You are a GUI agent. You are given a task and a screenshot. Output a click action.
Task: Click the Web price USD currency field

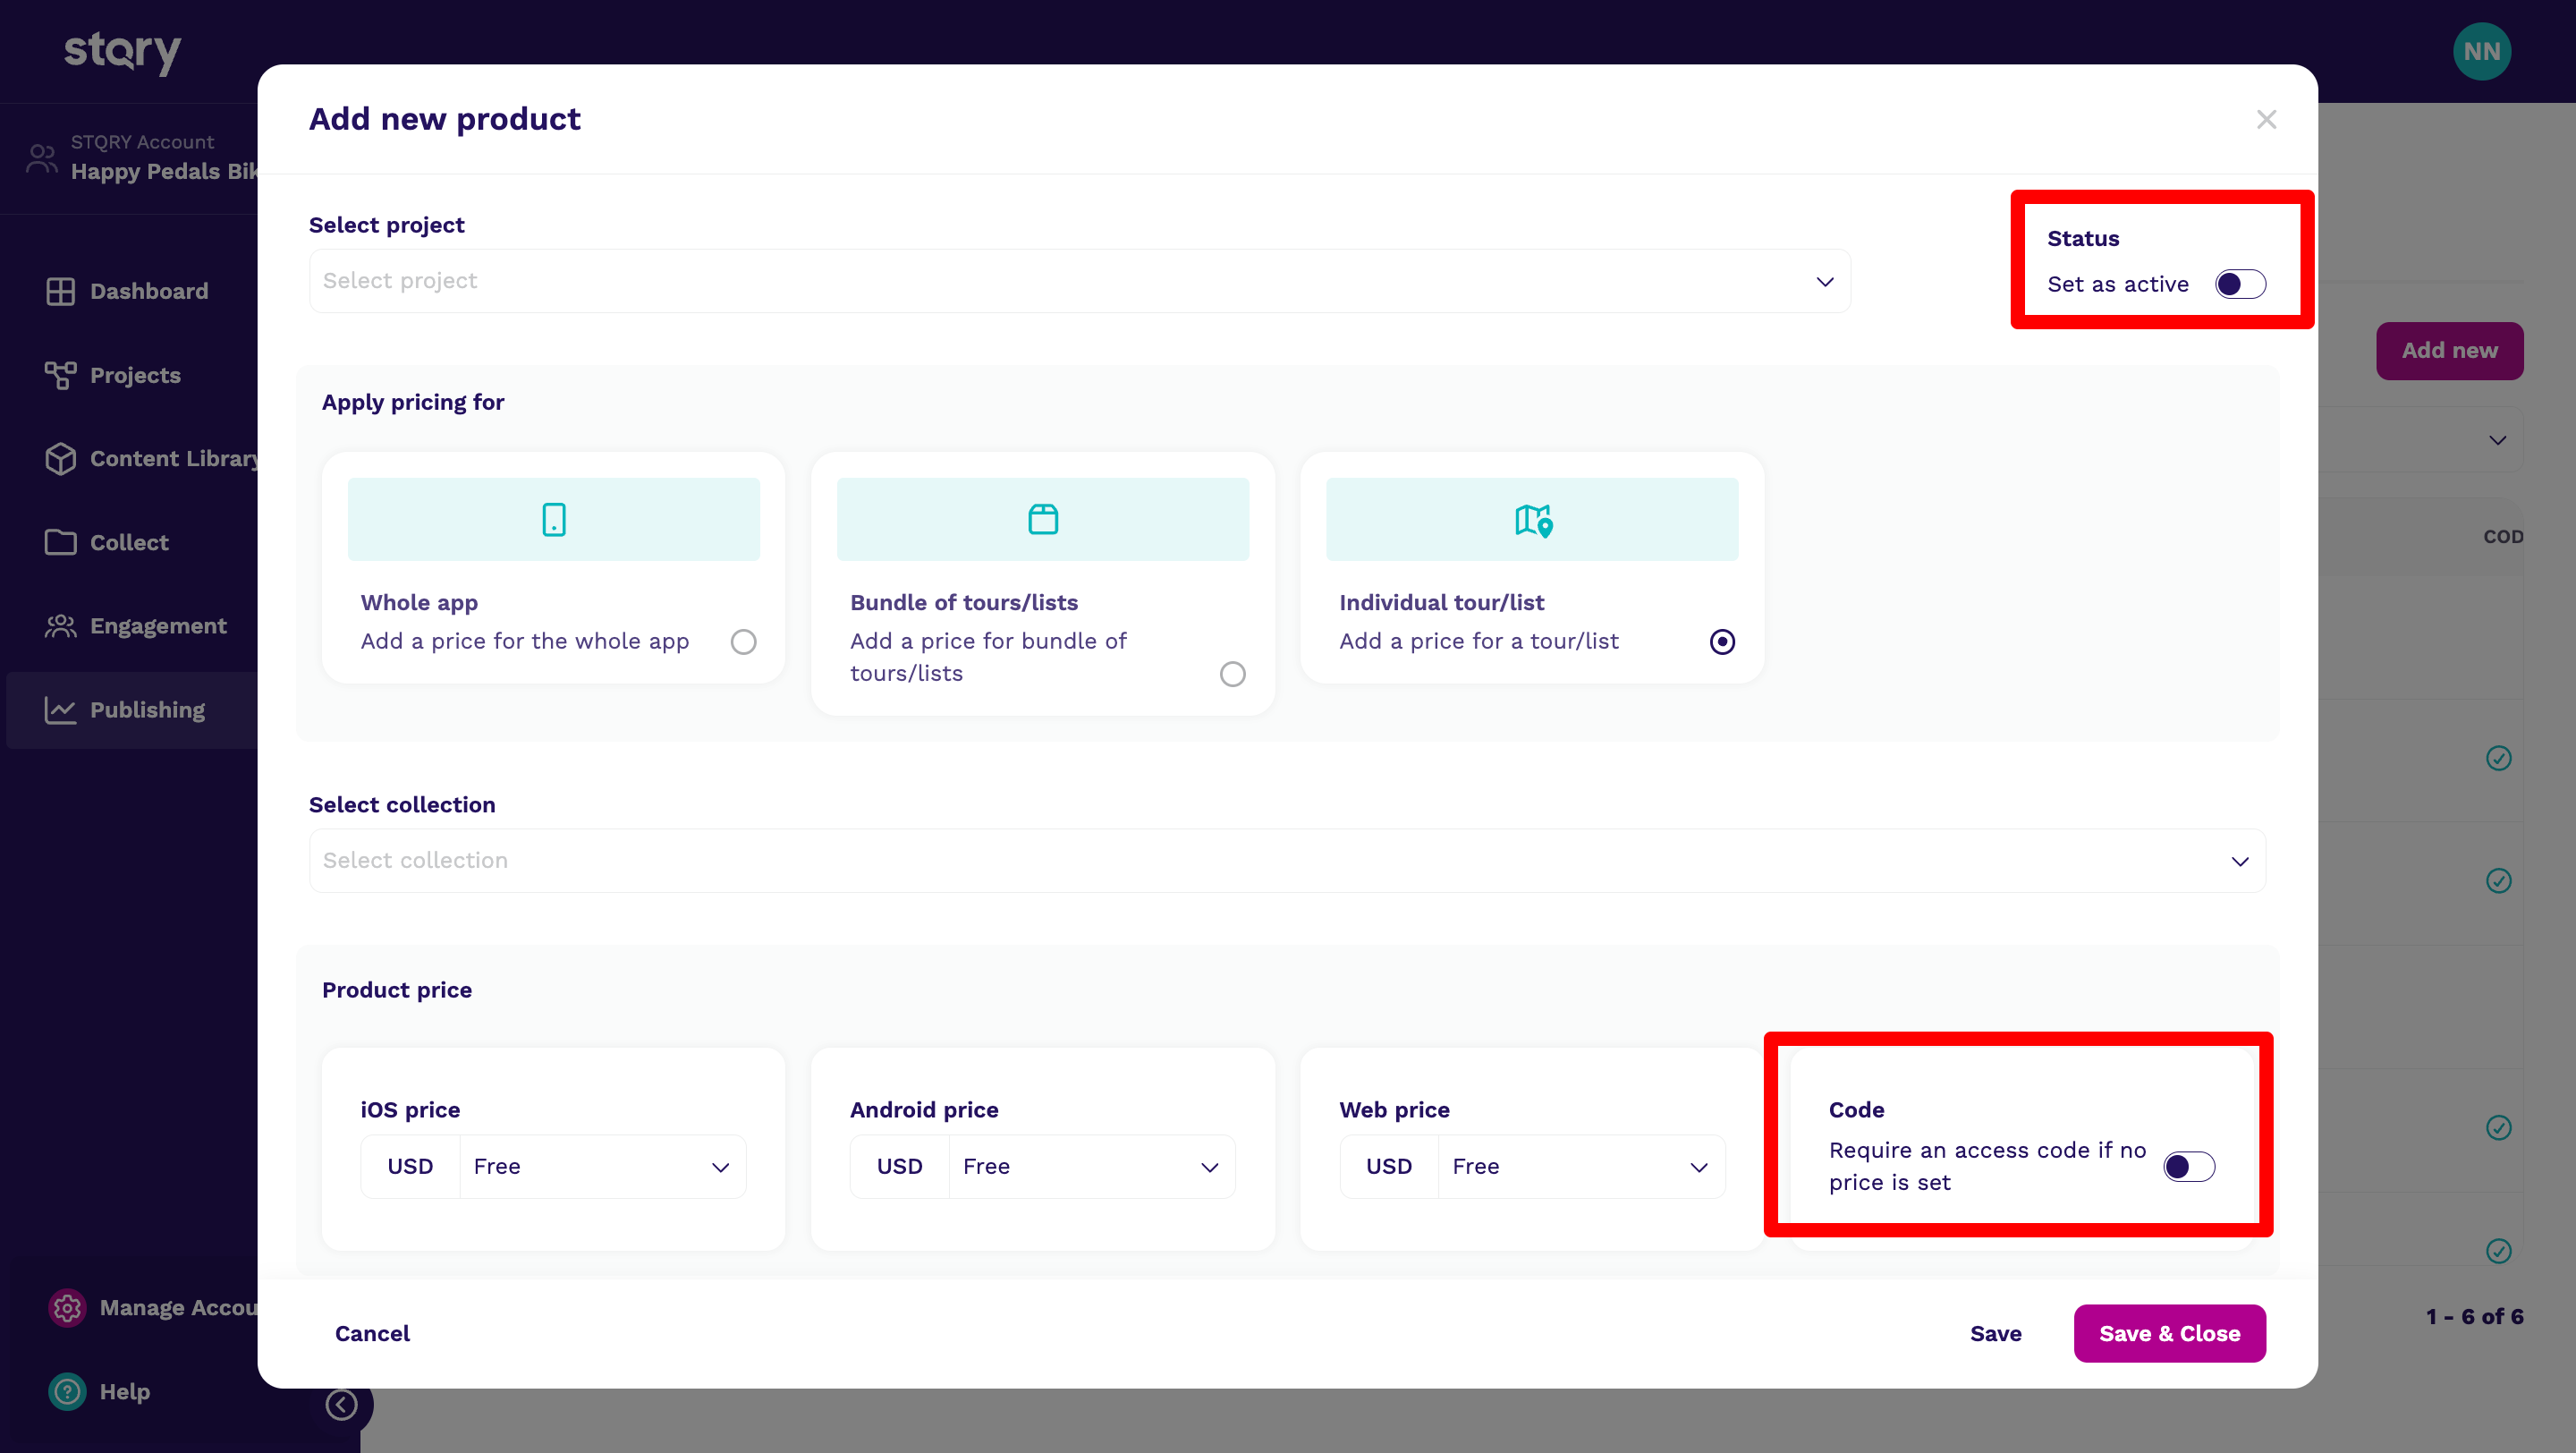point(1389,1166)
